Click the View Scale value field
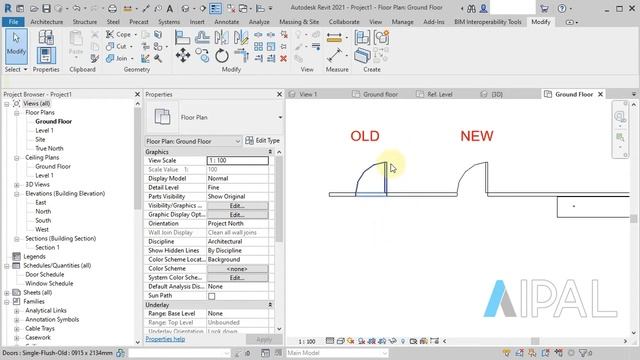Screen dimensions: 640x360 [x=238, y=161]
